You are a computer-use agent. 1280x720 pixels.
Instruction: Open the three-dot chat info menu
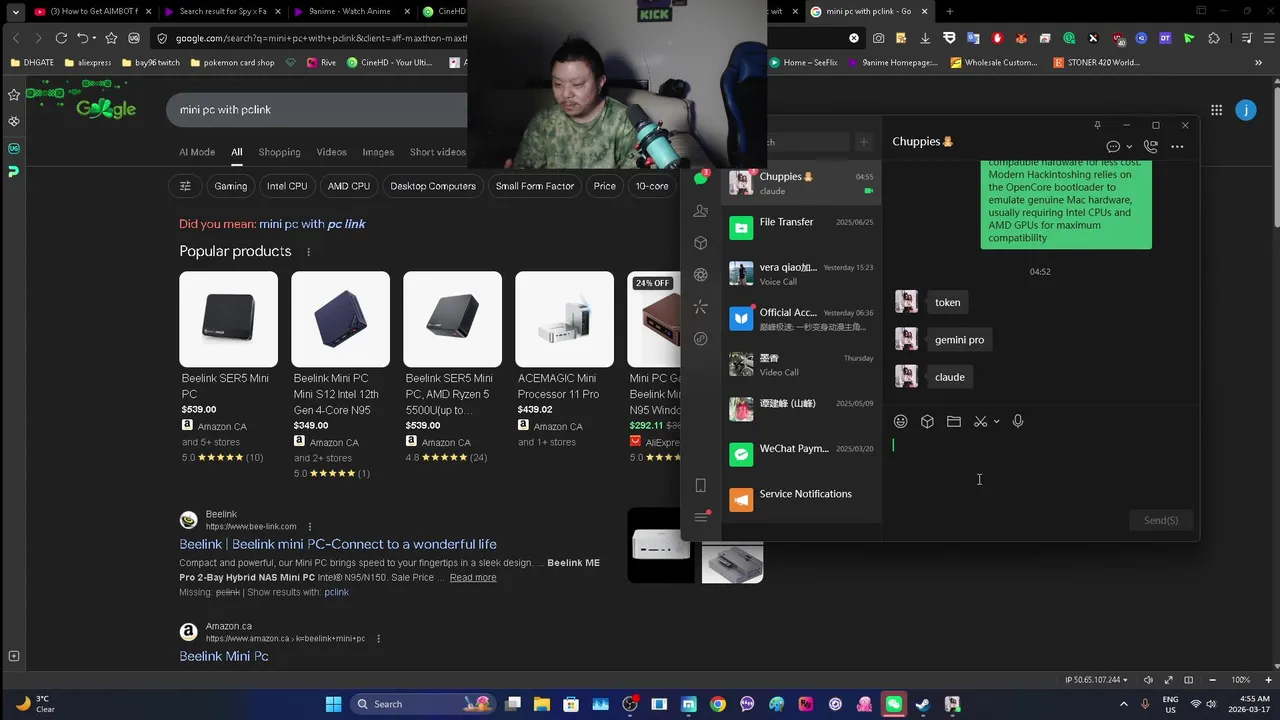click(x=1177, y=146)
